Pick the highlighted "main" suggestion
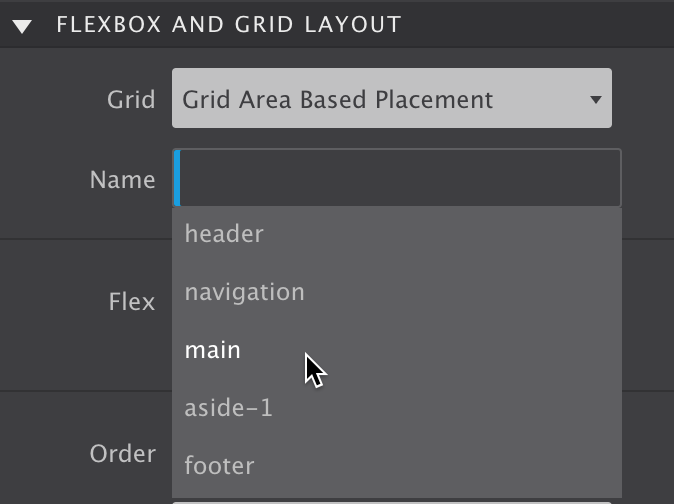The width and height of the screenshot is (674, 504). pos(213,350)
